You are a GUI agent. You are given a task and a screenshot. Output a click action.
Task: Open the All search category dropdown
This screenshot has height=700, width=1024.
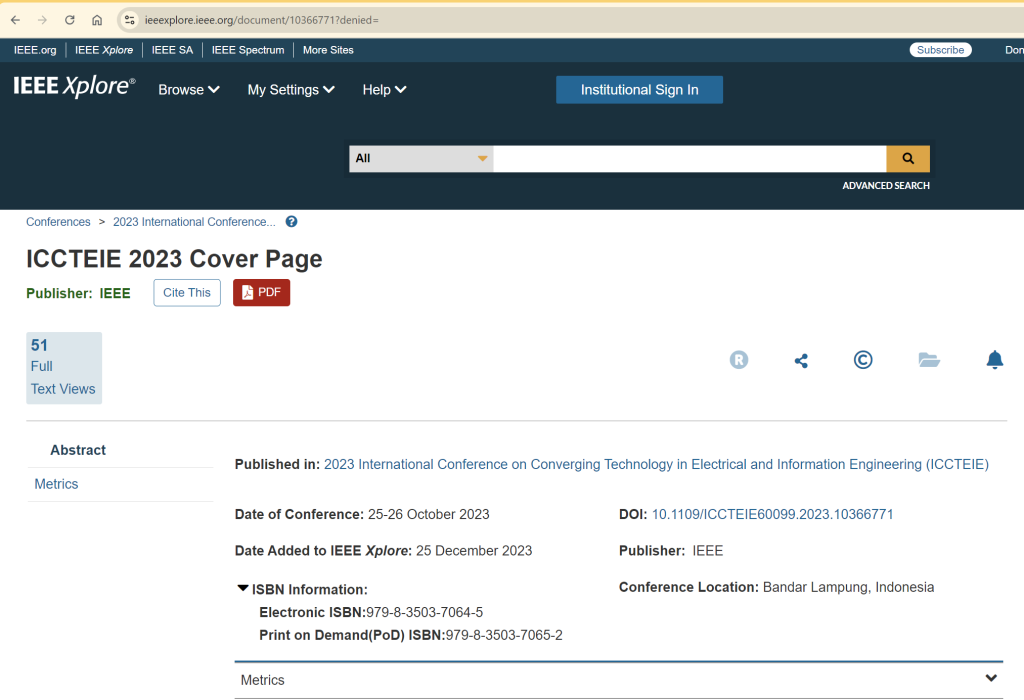coord(421,159)
